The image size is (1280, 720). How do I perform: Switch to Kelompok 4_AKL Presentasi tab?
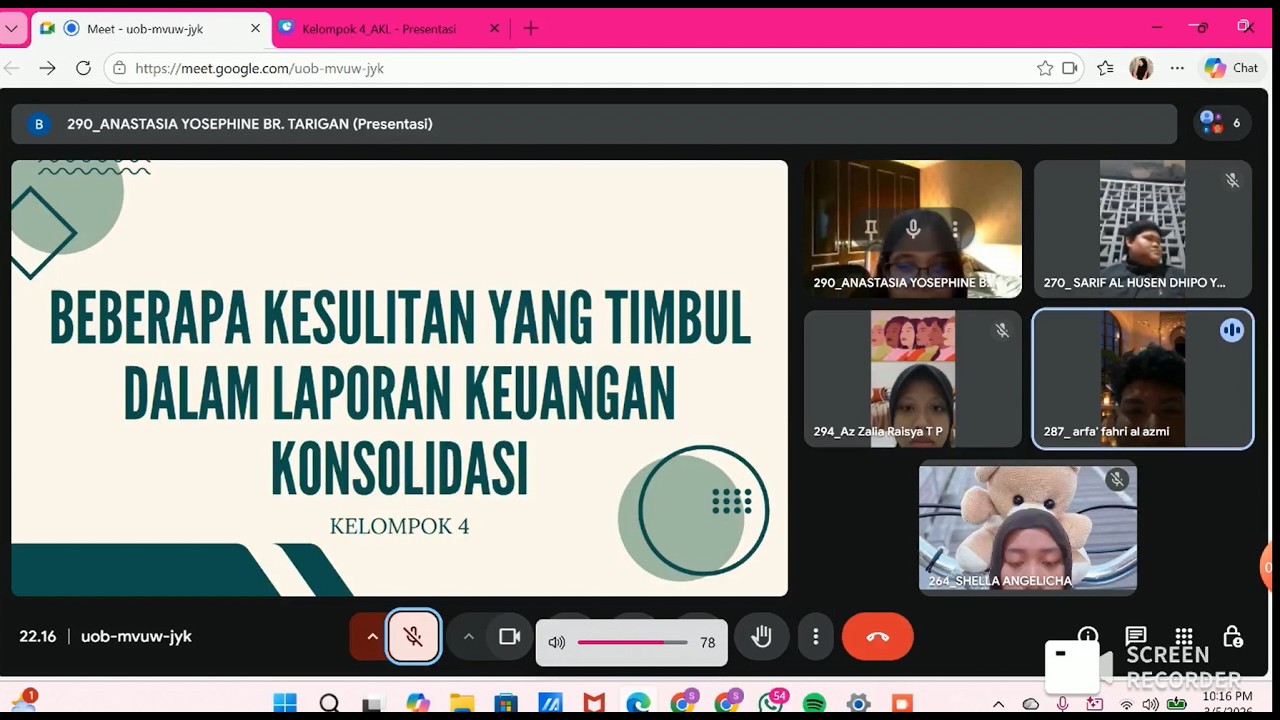click(x=380, y=28)
